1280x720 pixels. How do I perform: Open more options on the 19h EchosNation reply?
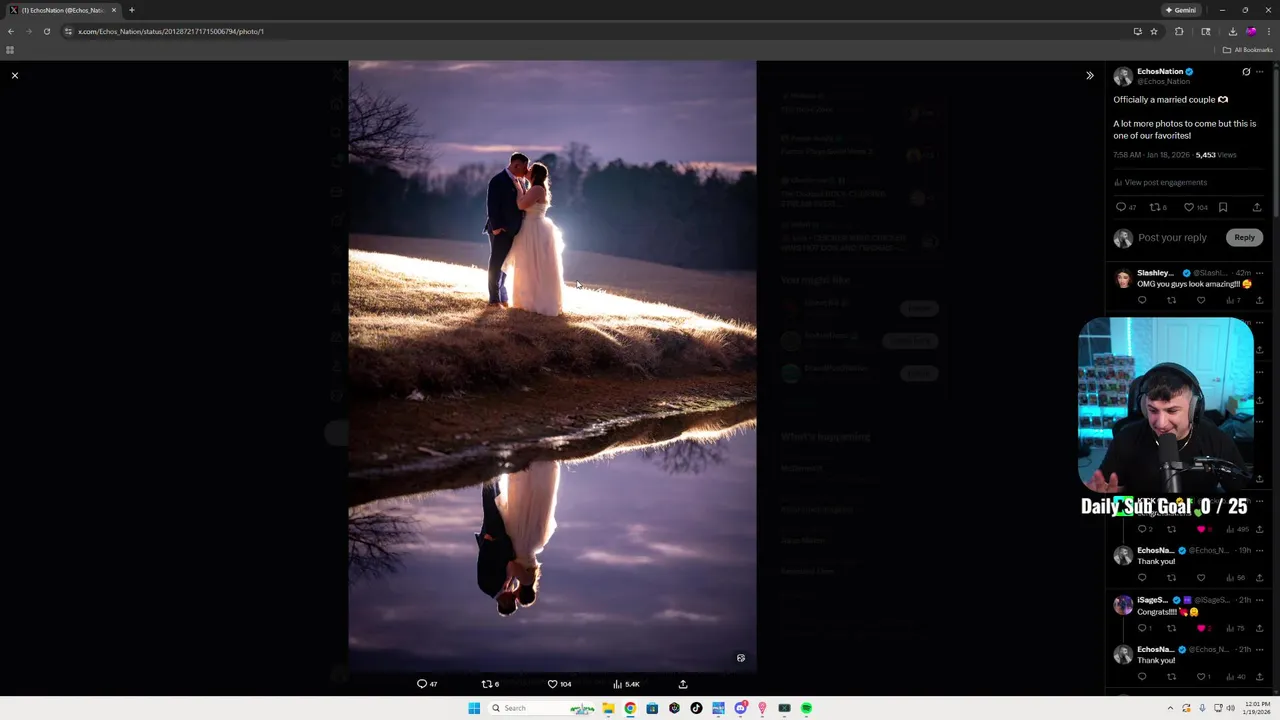pos(1260,550)
